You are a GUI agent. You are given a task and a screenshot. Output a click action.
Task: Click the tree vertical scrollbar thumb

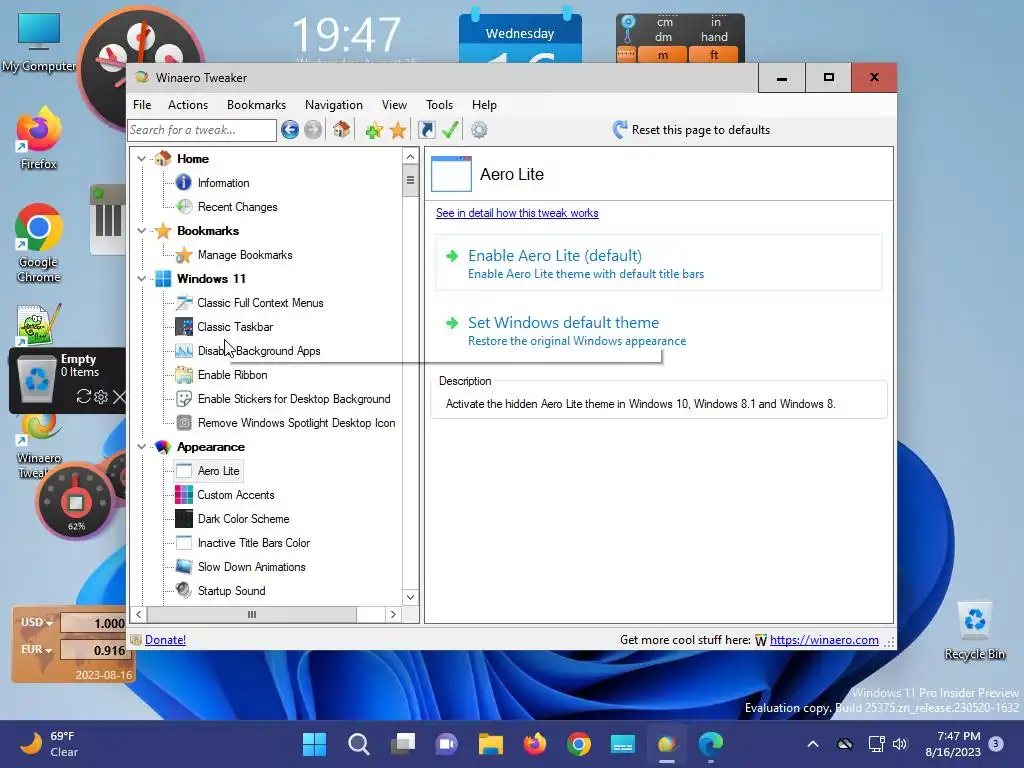click(x=410, y=180)
